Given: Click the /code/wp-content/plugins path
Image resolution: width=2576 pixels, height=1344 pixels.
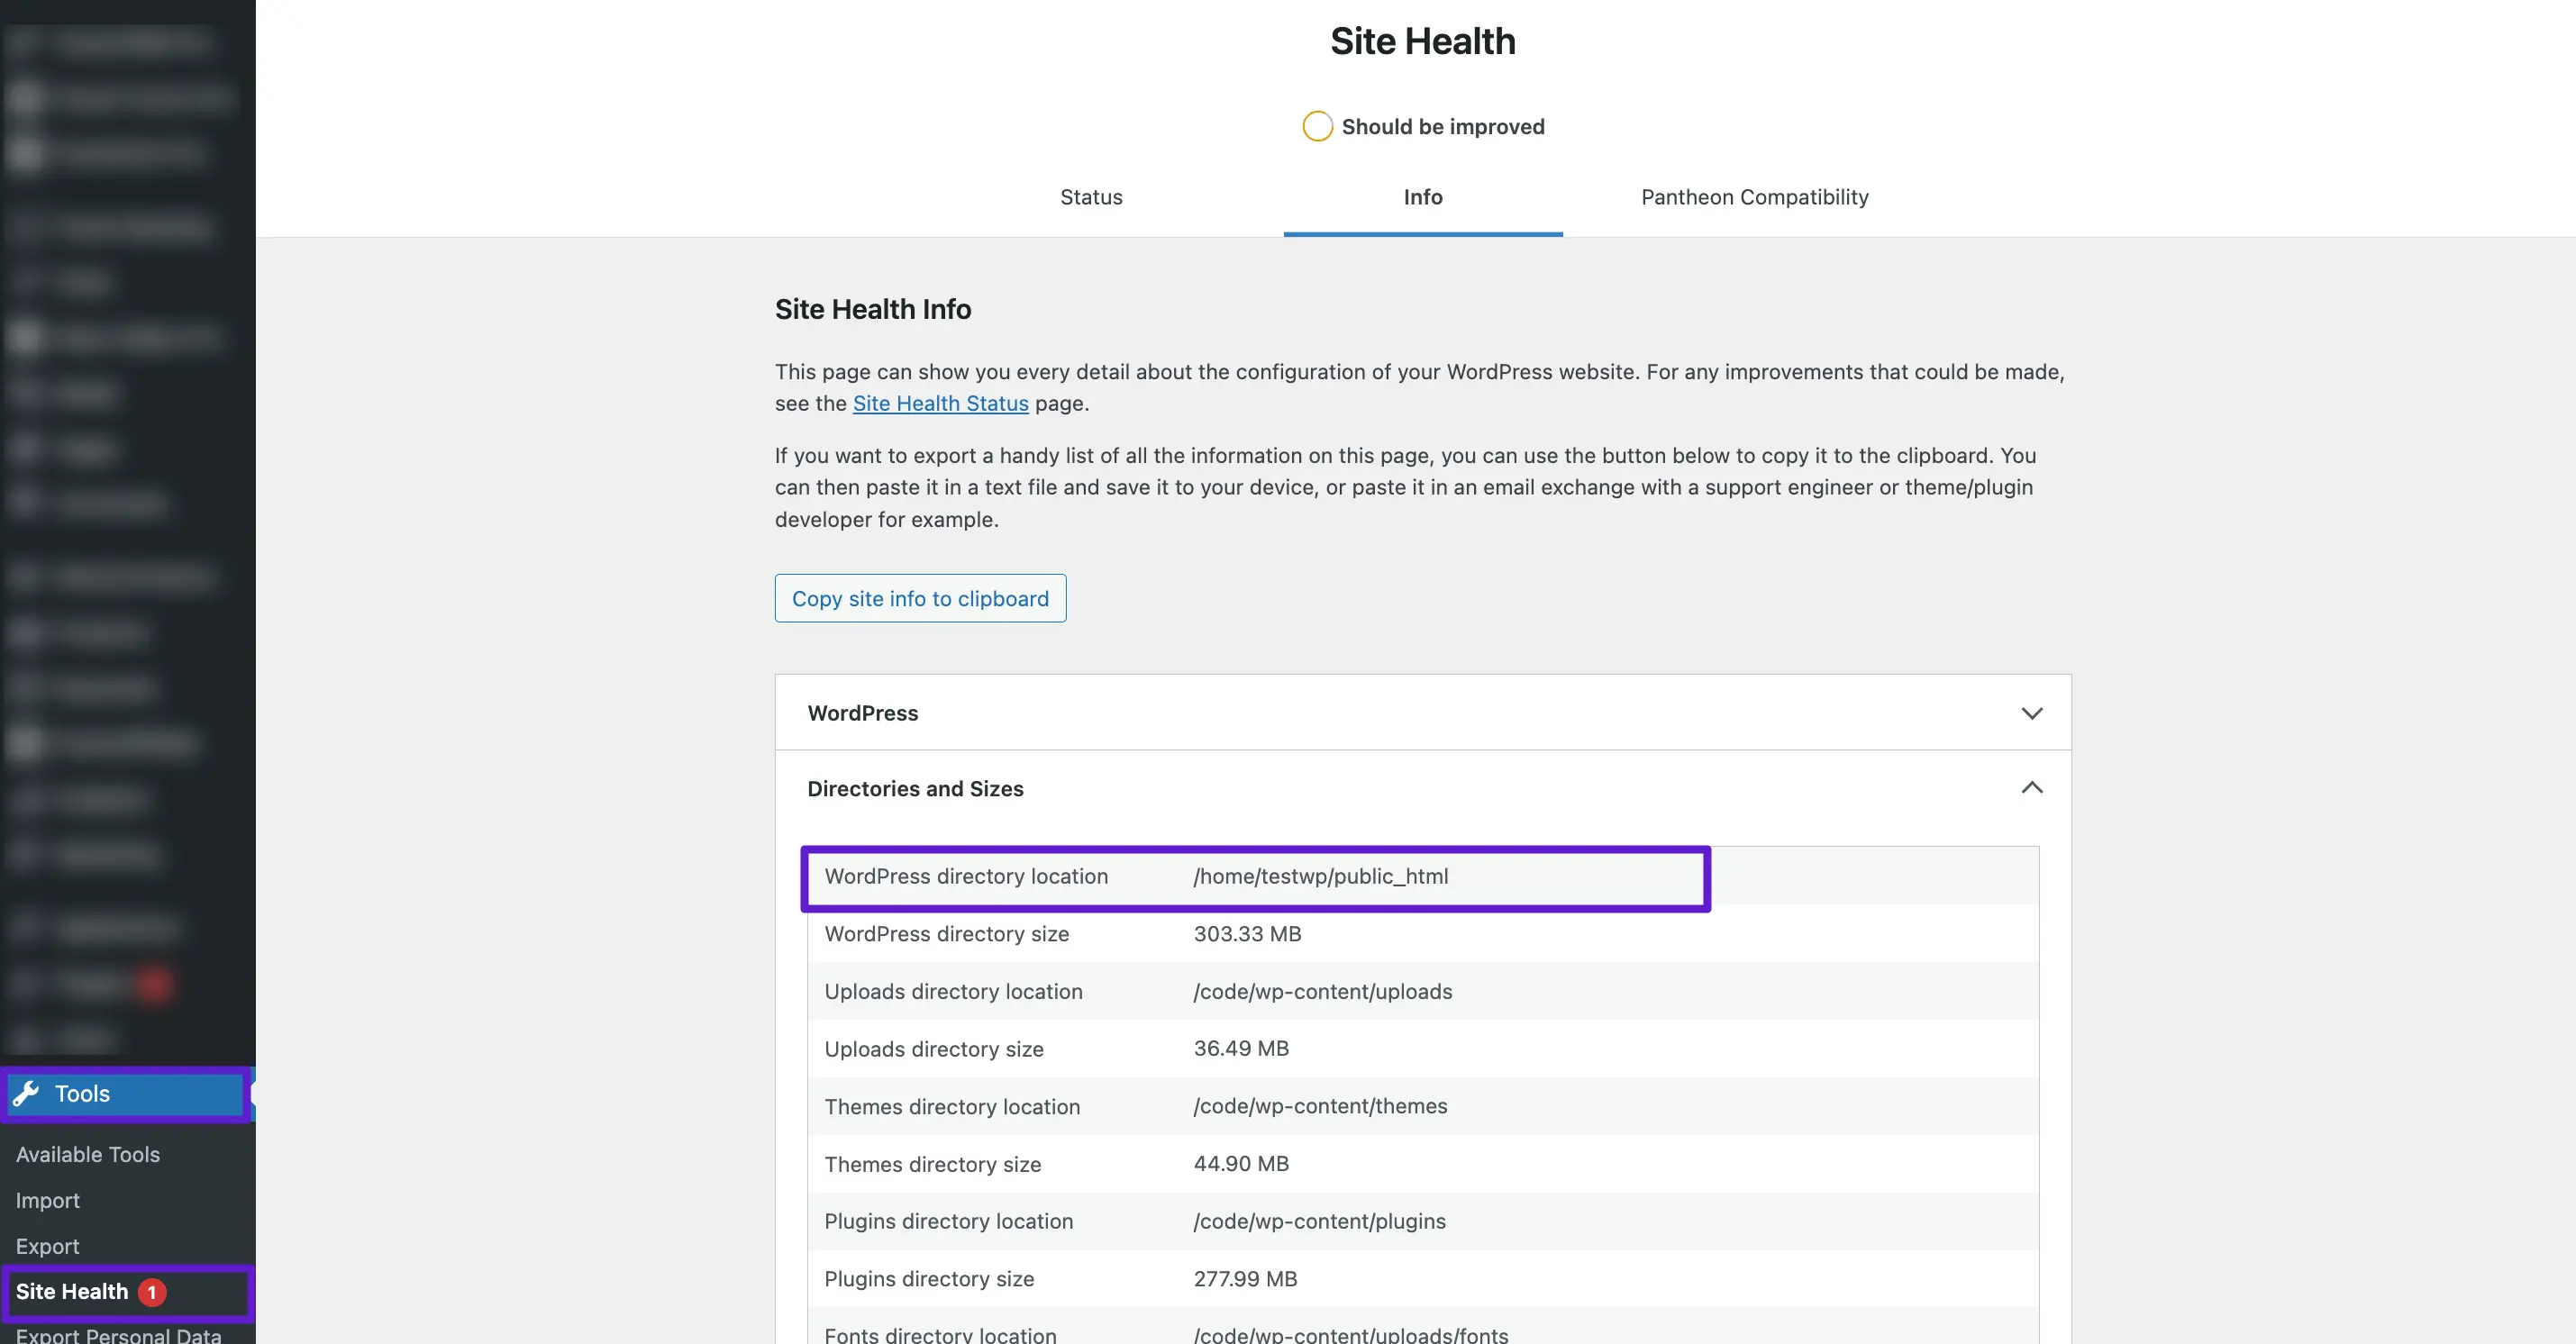Looking at the screenshot, I should [1319, 1221].
